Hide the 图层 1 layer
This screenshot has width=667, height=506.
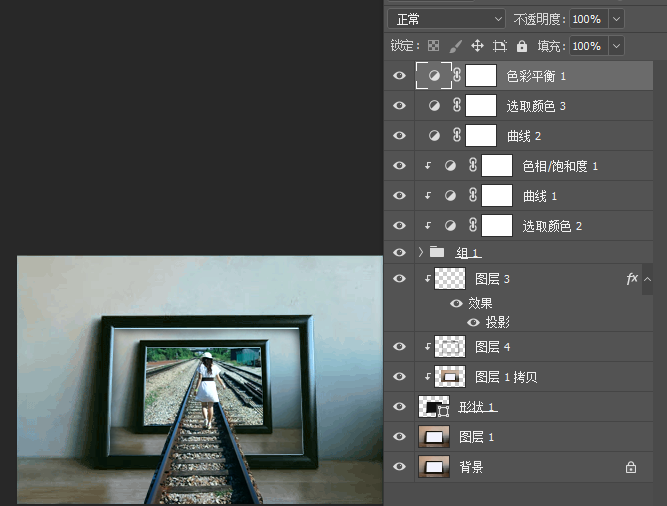(x=399, y=436)
